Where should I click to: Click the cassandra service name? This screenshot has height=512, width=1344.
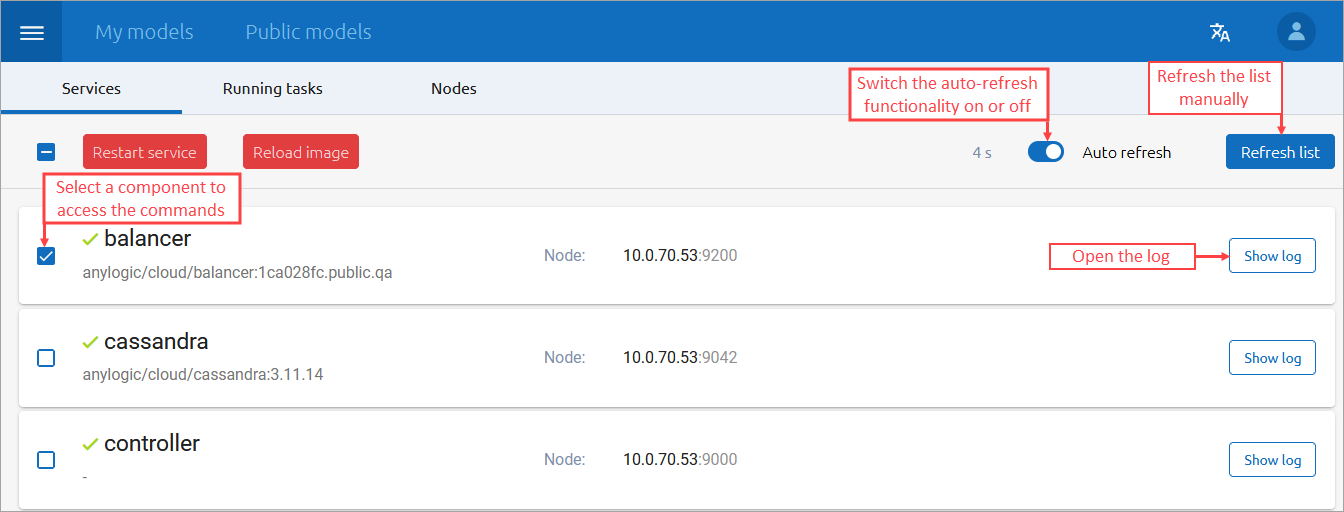pos(156,341)
